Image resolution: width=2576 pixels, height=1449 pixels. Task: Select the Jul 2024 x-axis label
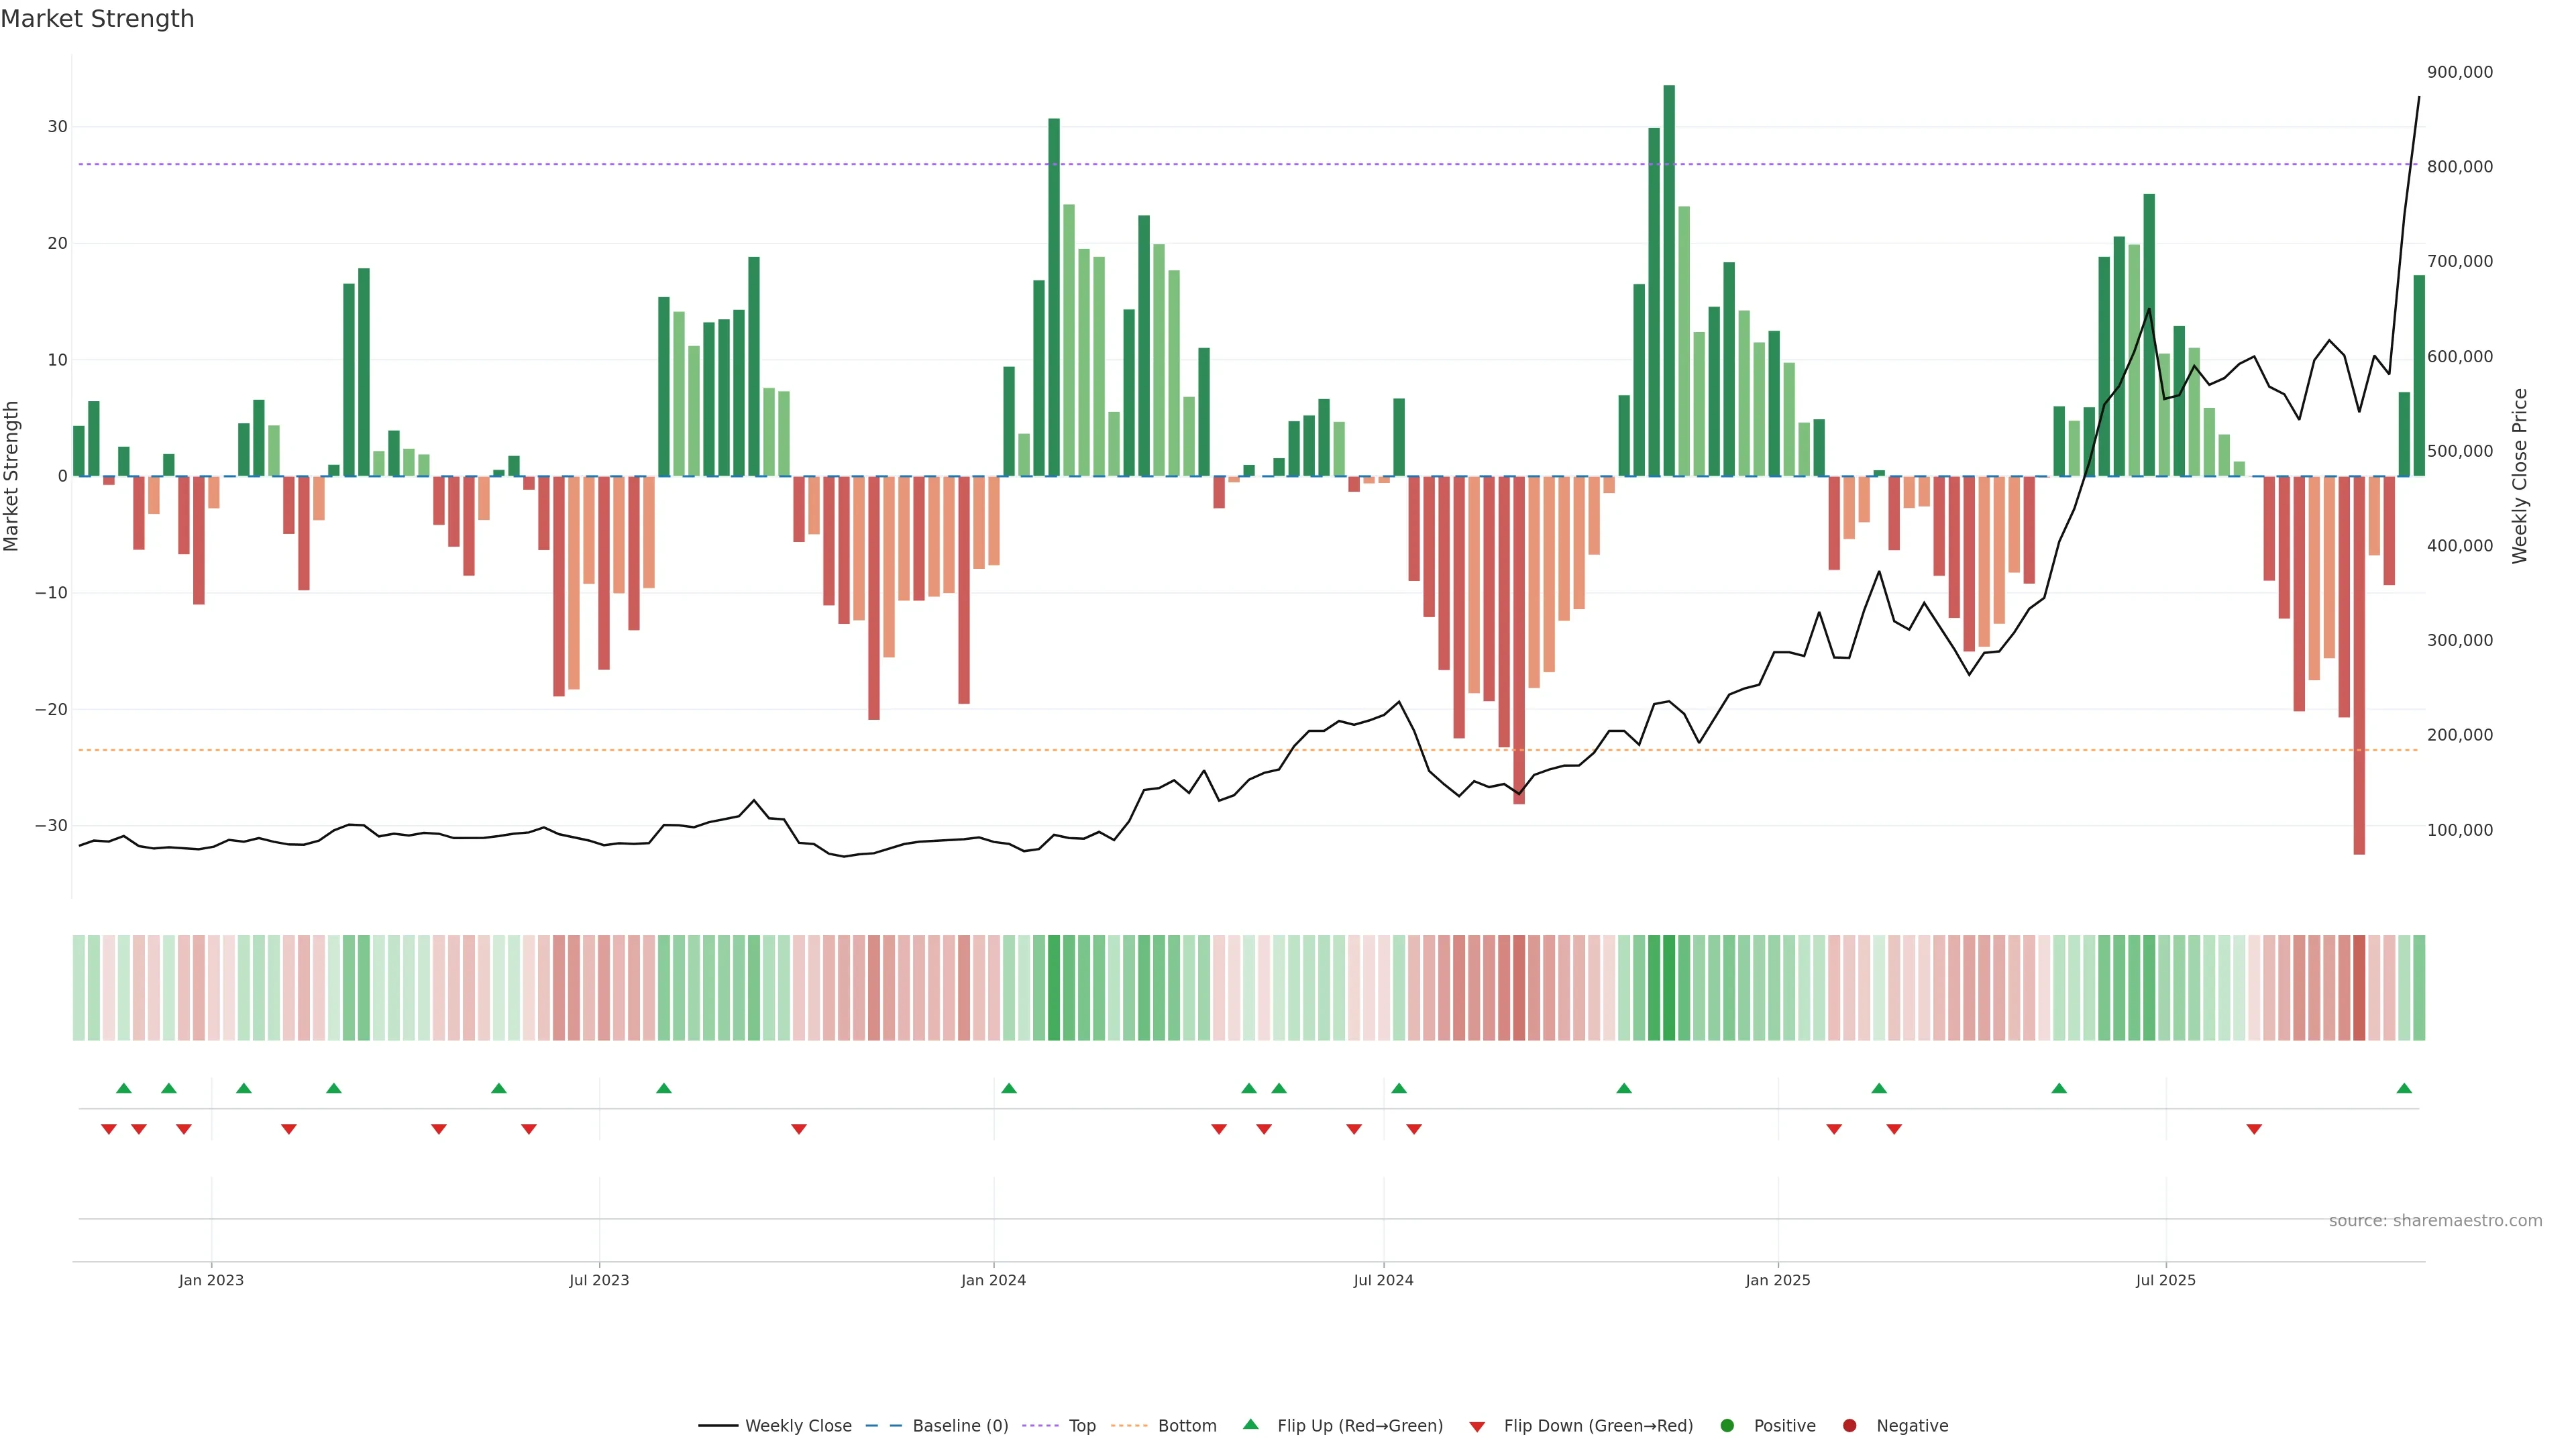1383,1280
